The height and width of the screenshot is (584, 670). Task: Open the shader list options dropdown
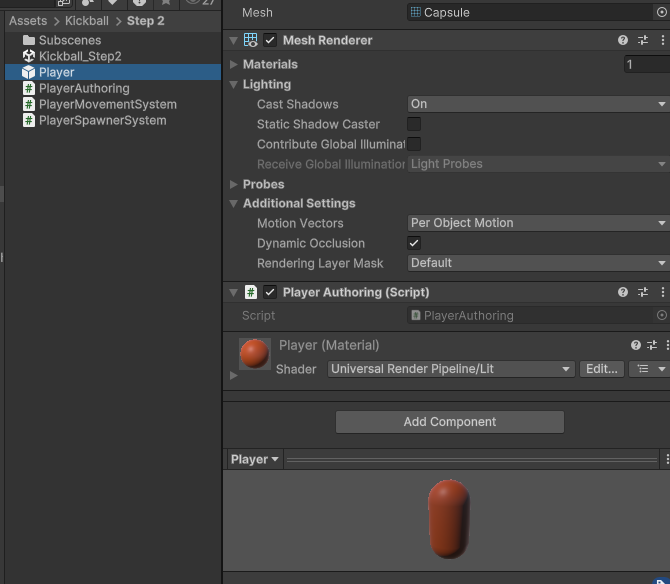651,369
